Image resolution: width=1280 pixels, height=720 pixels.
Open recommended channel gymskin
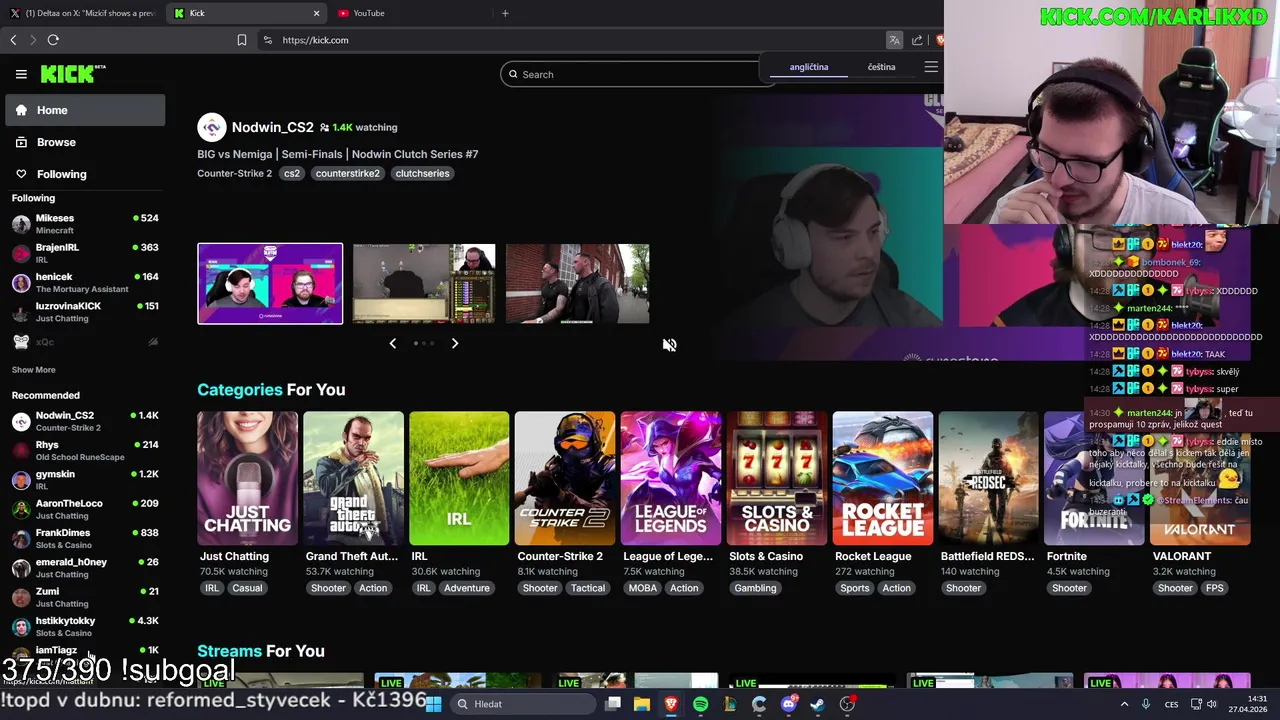point(85,480)
